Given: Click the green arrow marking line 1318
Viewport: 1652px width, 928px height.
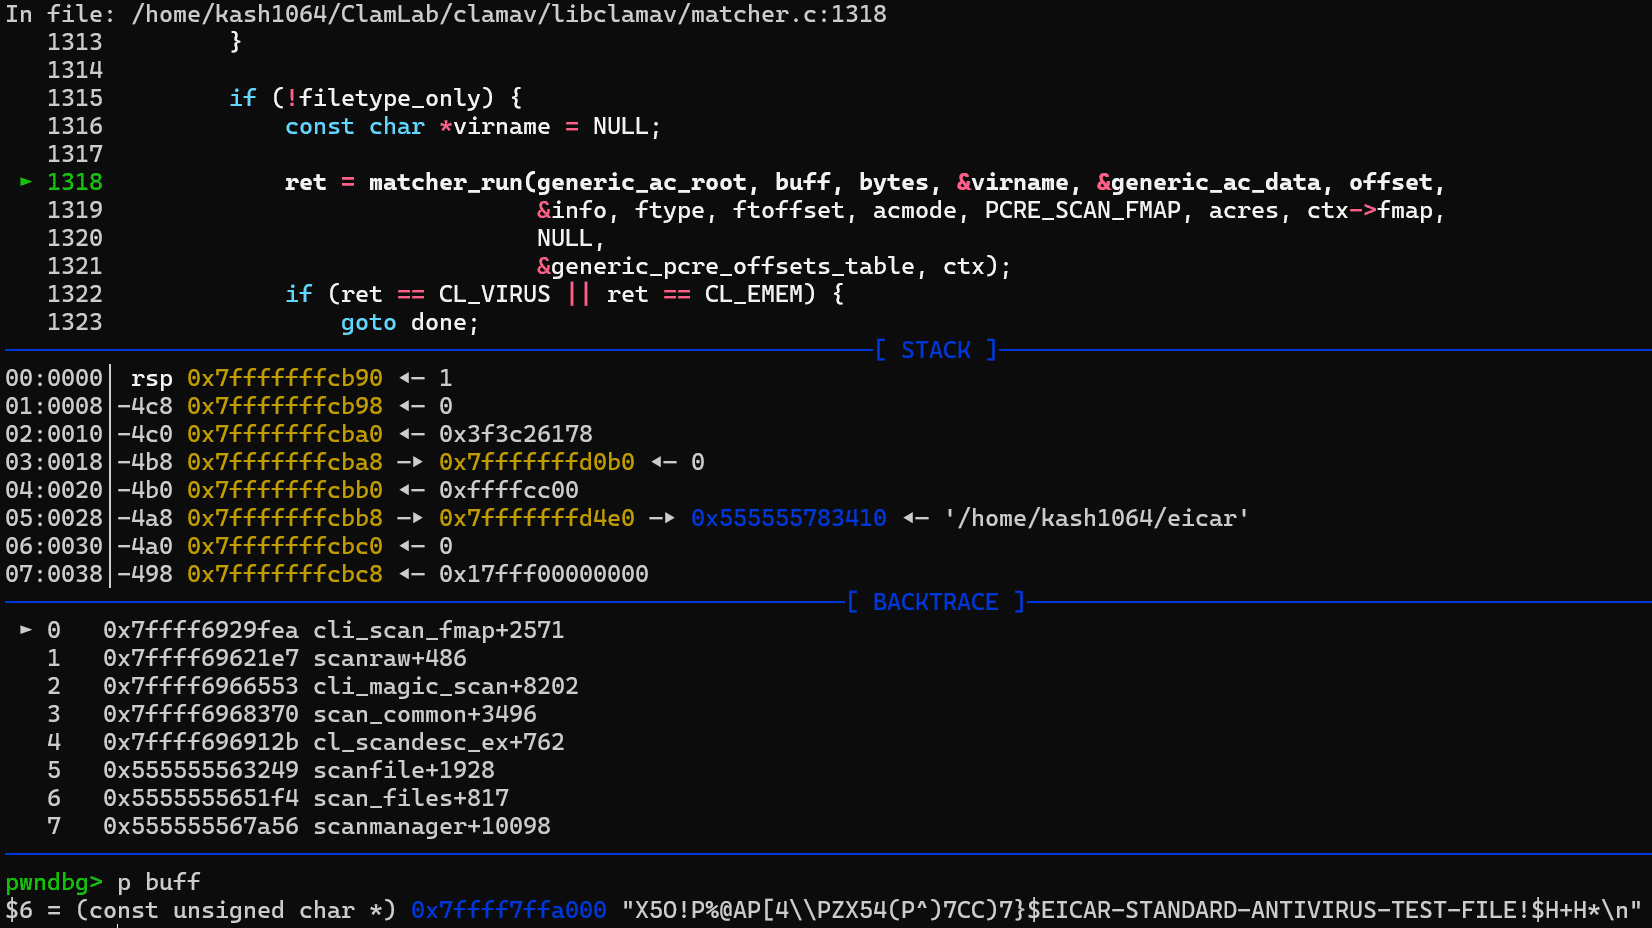Looking at the screenshot, I should click(x=26, y=182).
